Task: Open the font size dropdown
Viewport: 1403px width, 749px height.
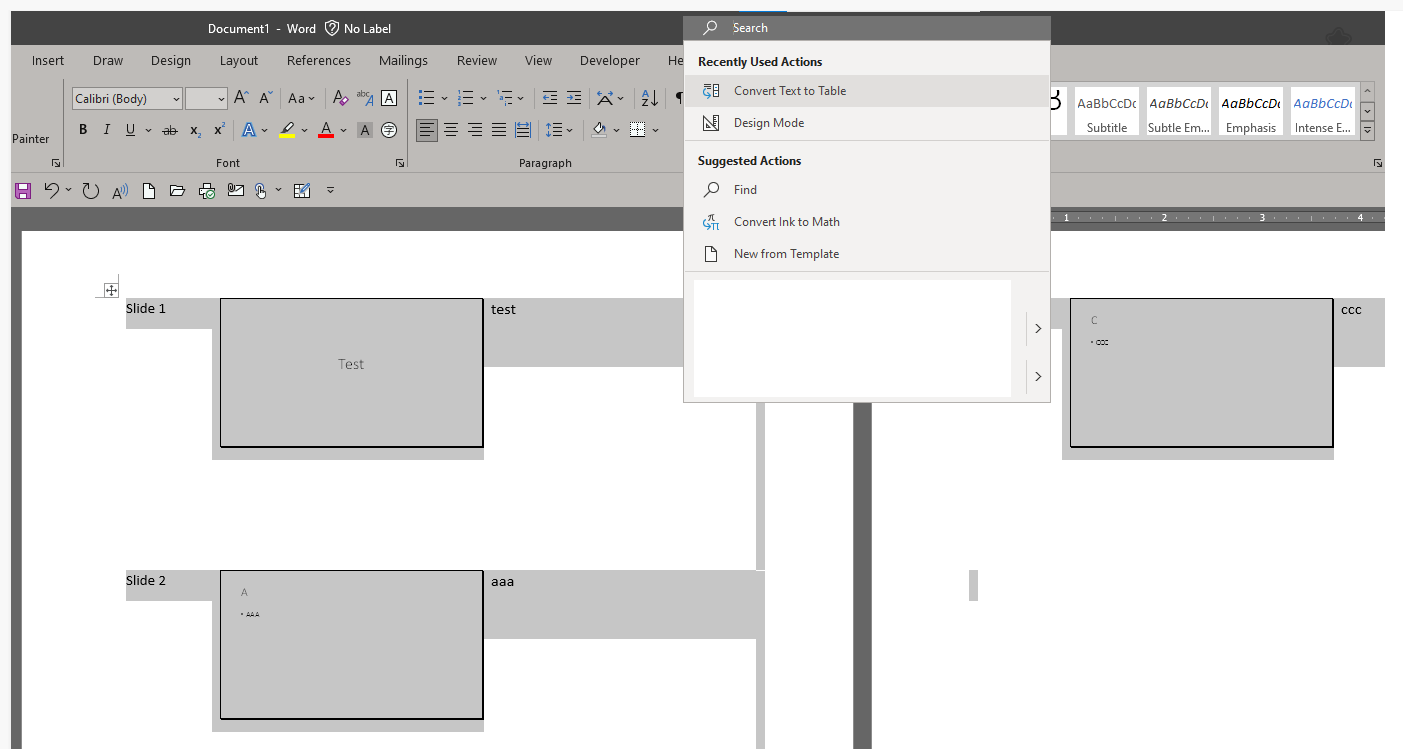Action: coord(221,98)
